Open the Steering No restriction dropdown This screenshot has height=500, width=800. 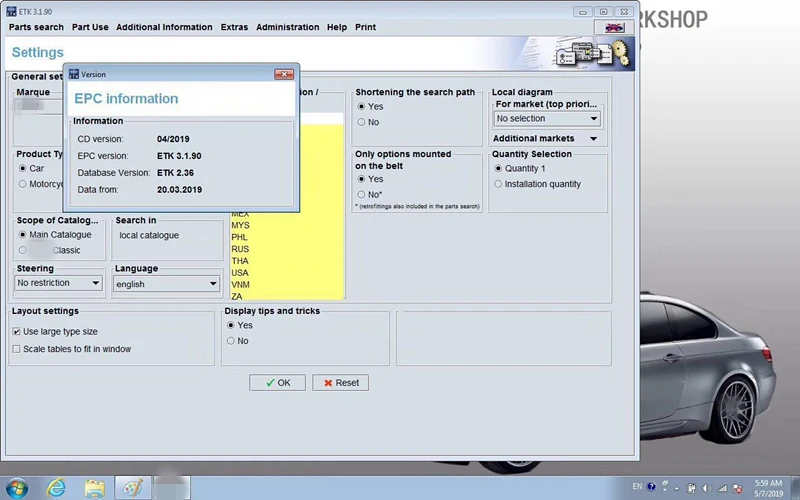click(x=58, y=283)
